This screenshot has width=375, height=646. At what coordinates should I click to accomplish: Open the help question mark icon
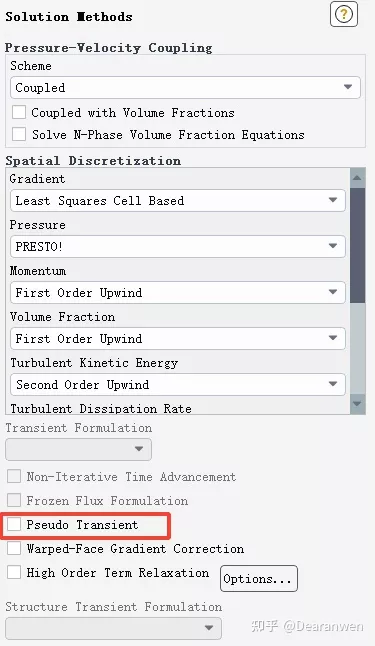tap(344, 14)
